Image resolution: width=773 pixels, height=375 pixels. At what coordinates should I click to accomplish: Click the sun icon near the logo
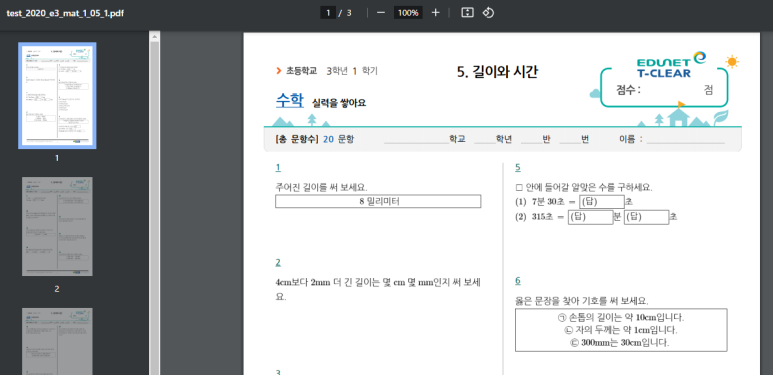[732, 62]
